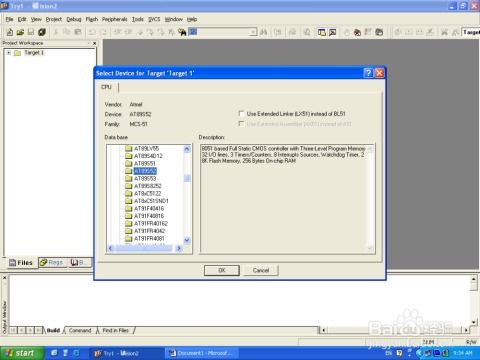Open the Project menu
The image size is (480, 360).
[54, 19]
